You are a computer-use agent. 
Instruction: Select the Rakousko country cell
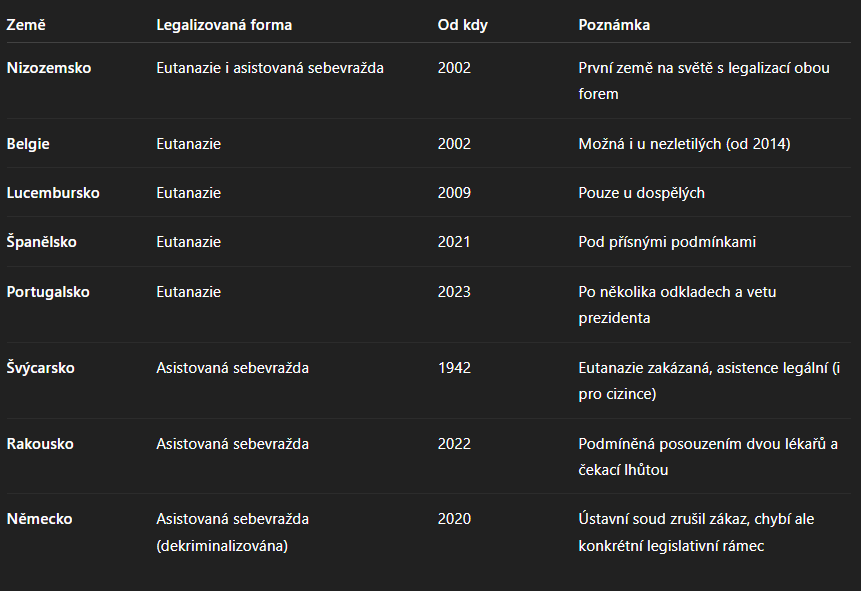(40, 444)
